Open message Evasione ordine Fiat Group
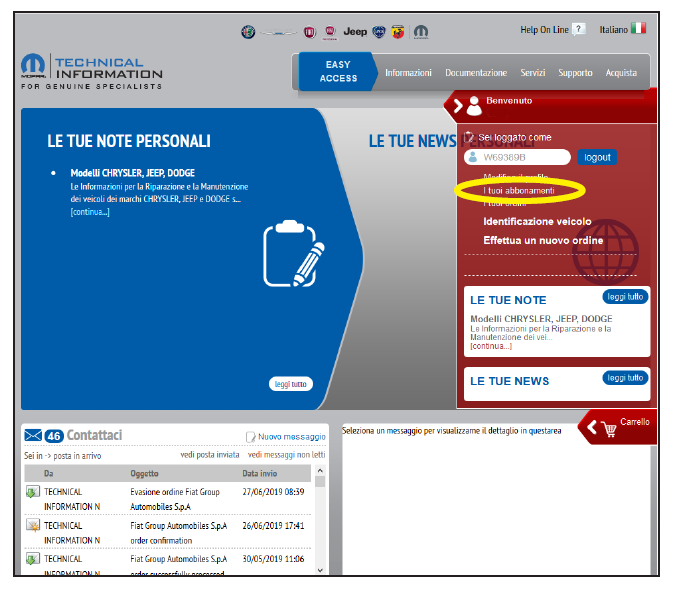 tap(175, 499)
